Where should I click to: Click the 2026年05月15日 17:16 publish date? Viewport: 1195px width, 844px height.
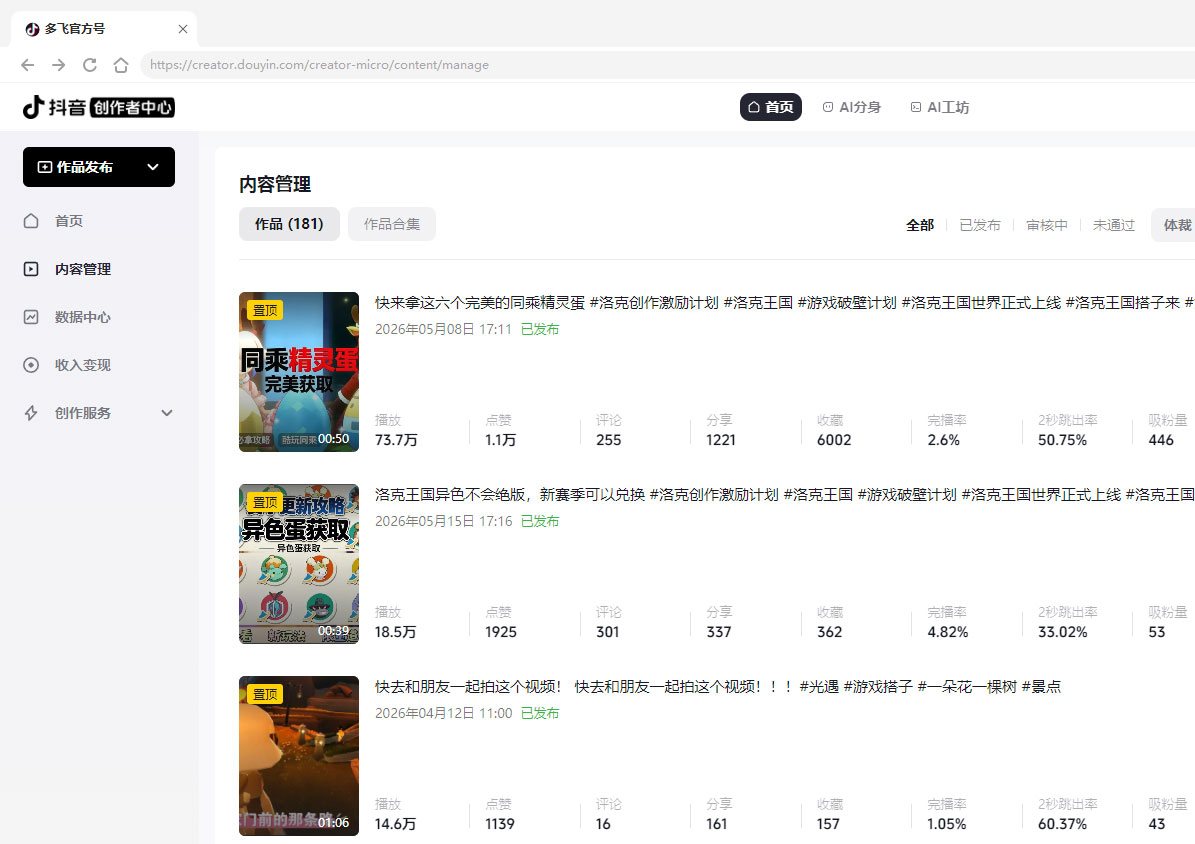coord(444,521)
